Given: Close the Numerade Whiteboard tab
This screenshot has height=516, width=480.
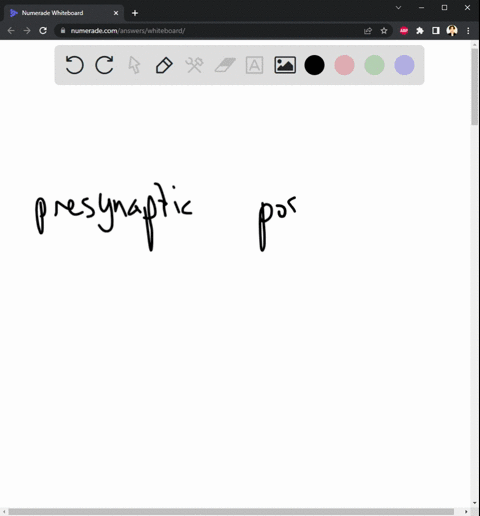Looking at the screenshot, I should point(116,13).
